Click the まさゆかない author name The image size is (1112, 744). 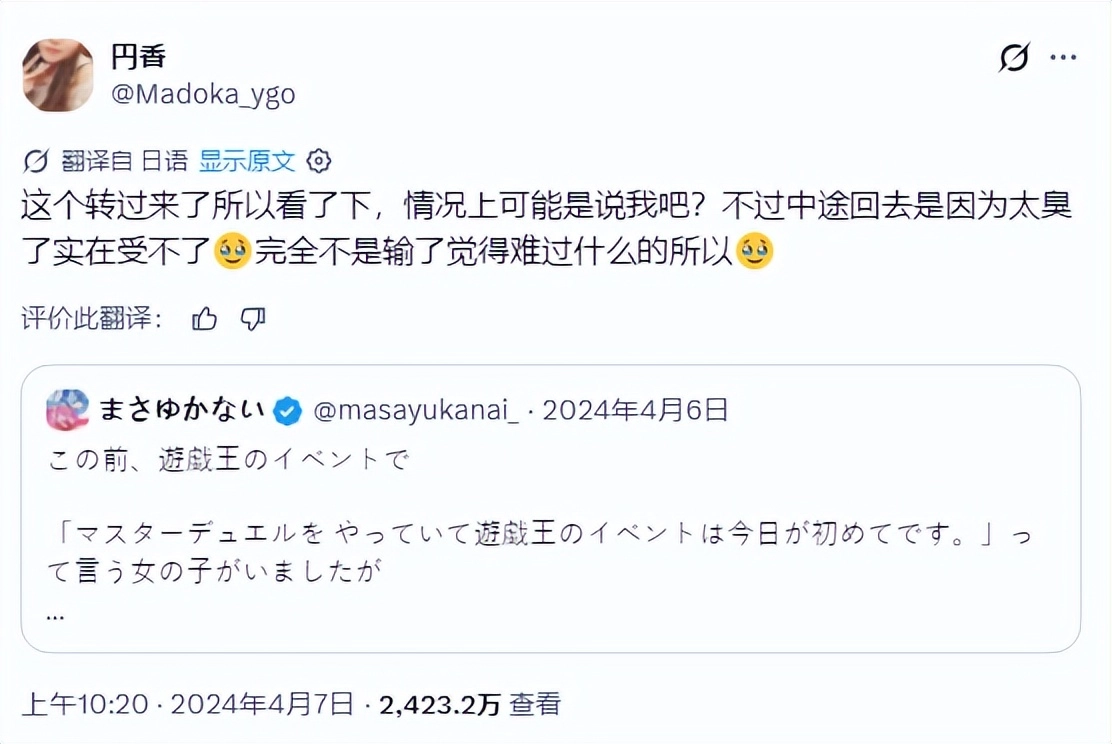(182, 410)
